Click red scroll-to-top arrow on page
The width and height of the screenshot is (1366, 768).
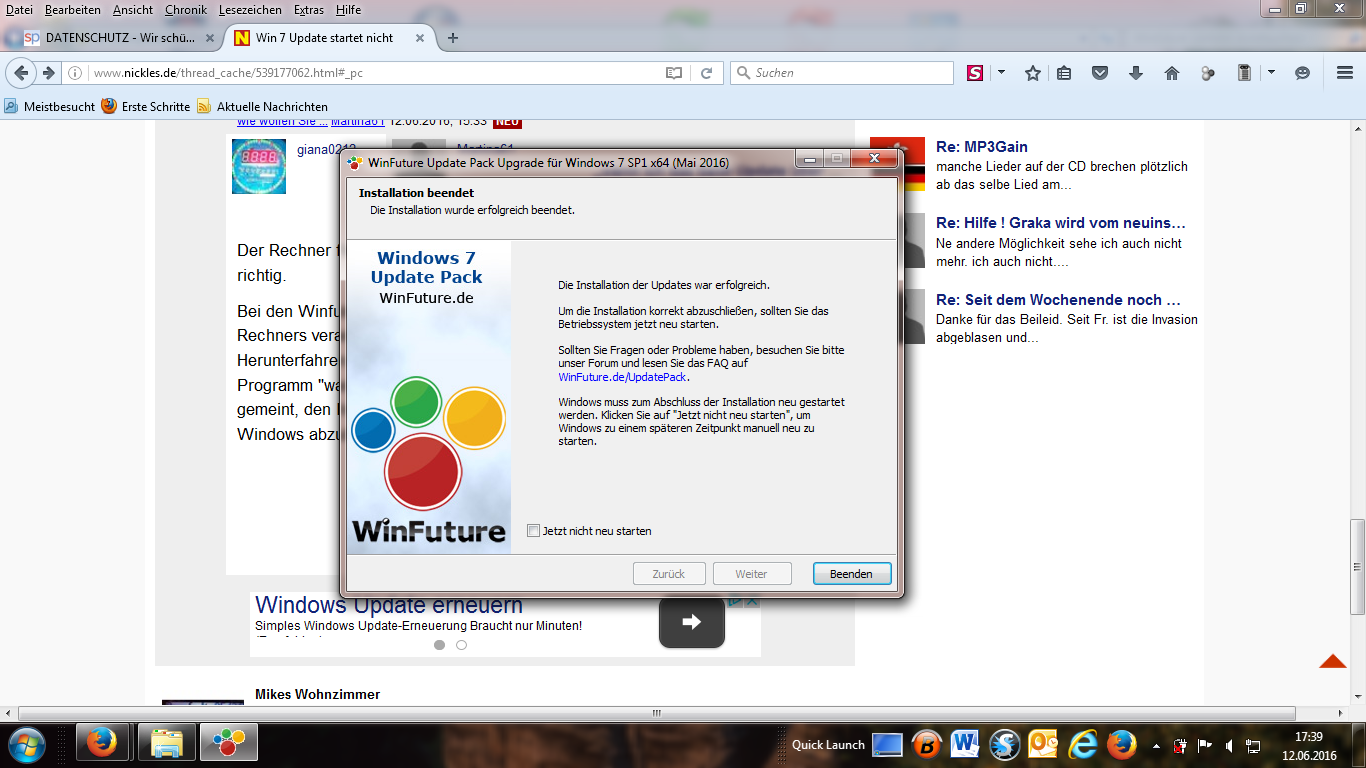point(1333,661)
